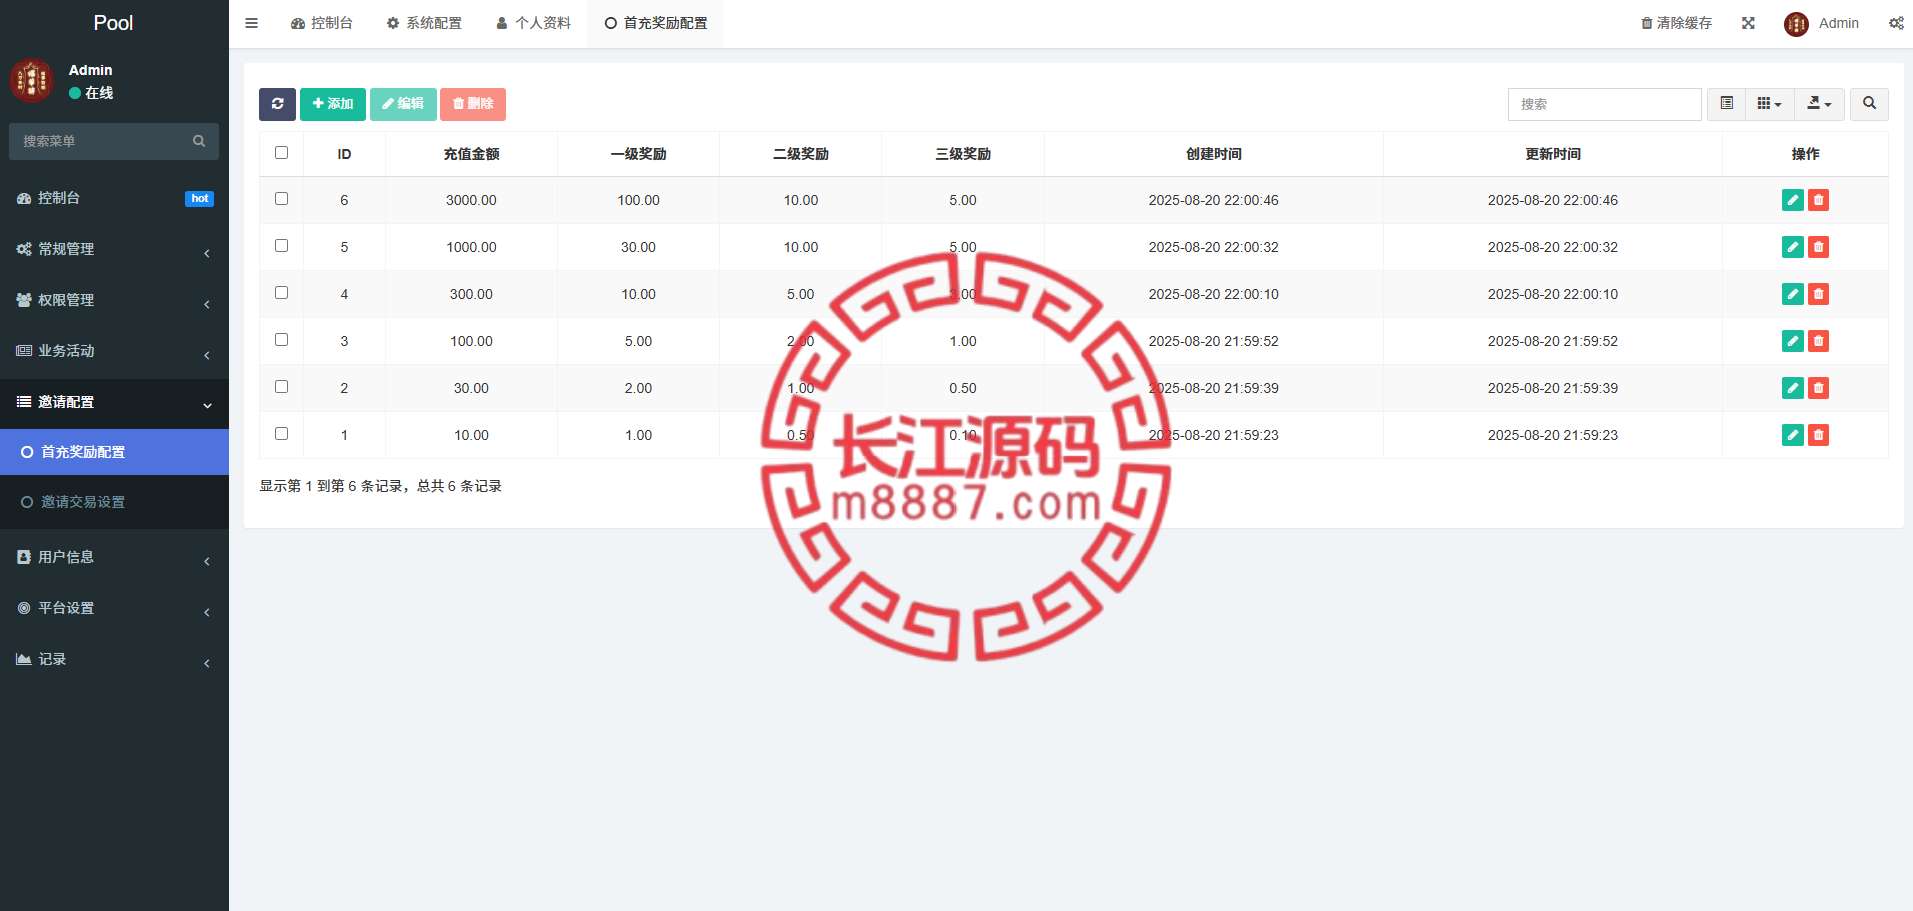Viewport: 1913px width, 911px height.
Task: Delete the row with ID 1
Action: (1819, 435)
